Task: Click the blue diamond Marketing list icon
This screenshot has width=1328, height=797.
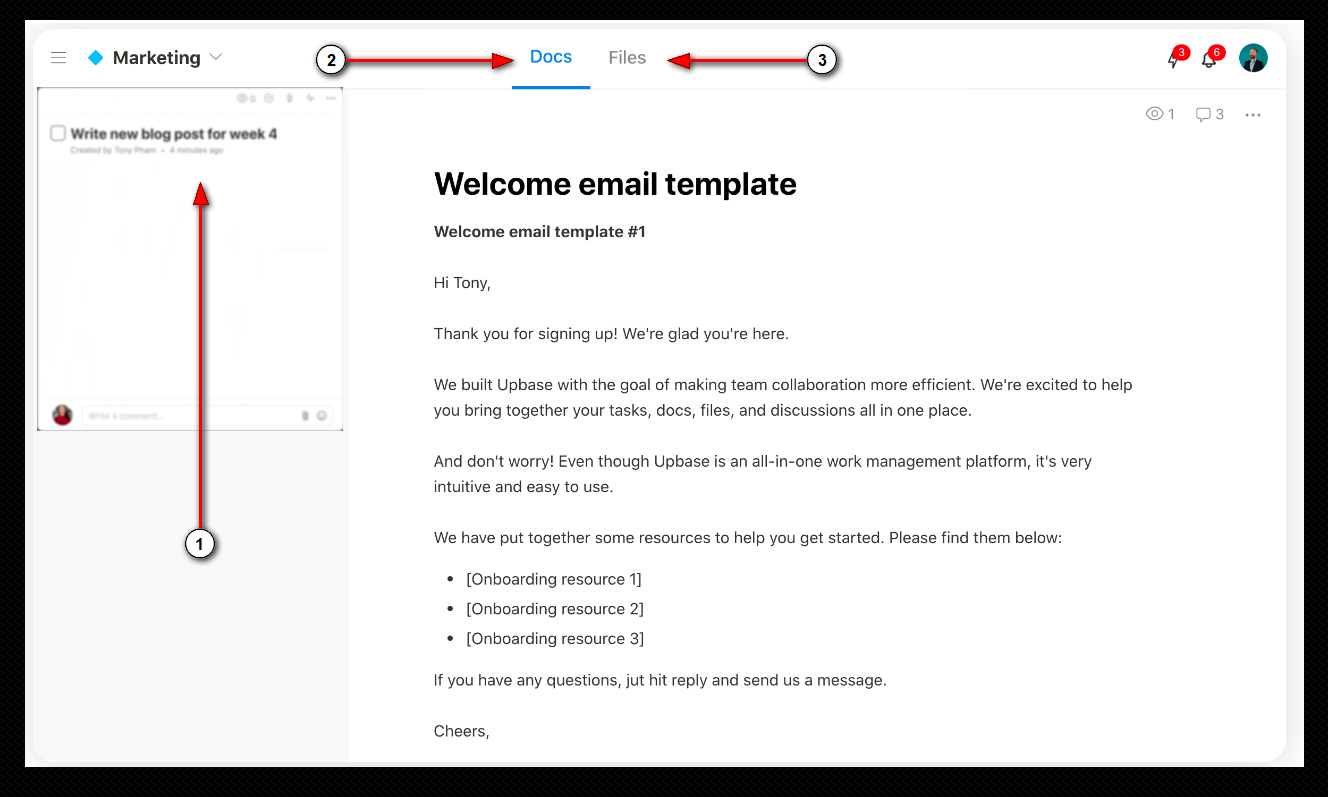Action: pos(96,58)
